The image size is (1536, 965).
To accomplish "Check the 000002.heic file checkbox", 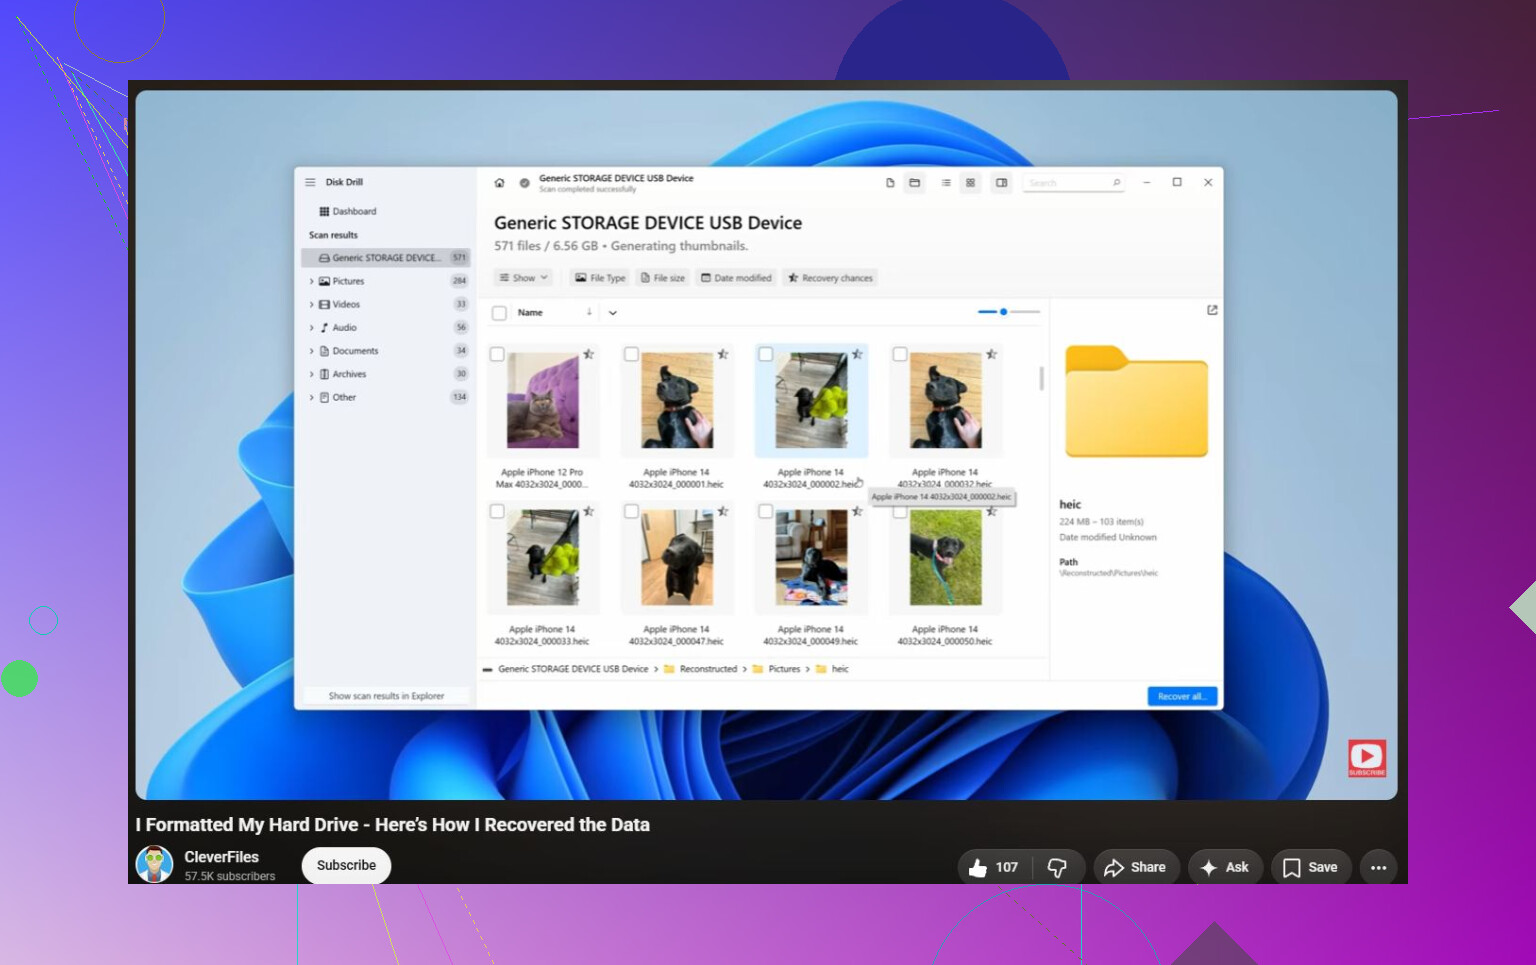I will pos(765,354).
